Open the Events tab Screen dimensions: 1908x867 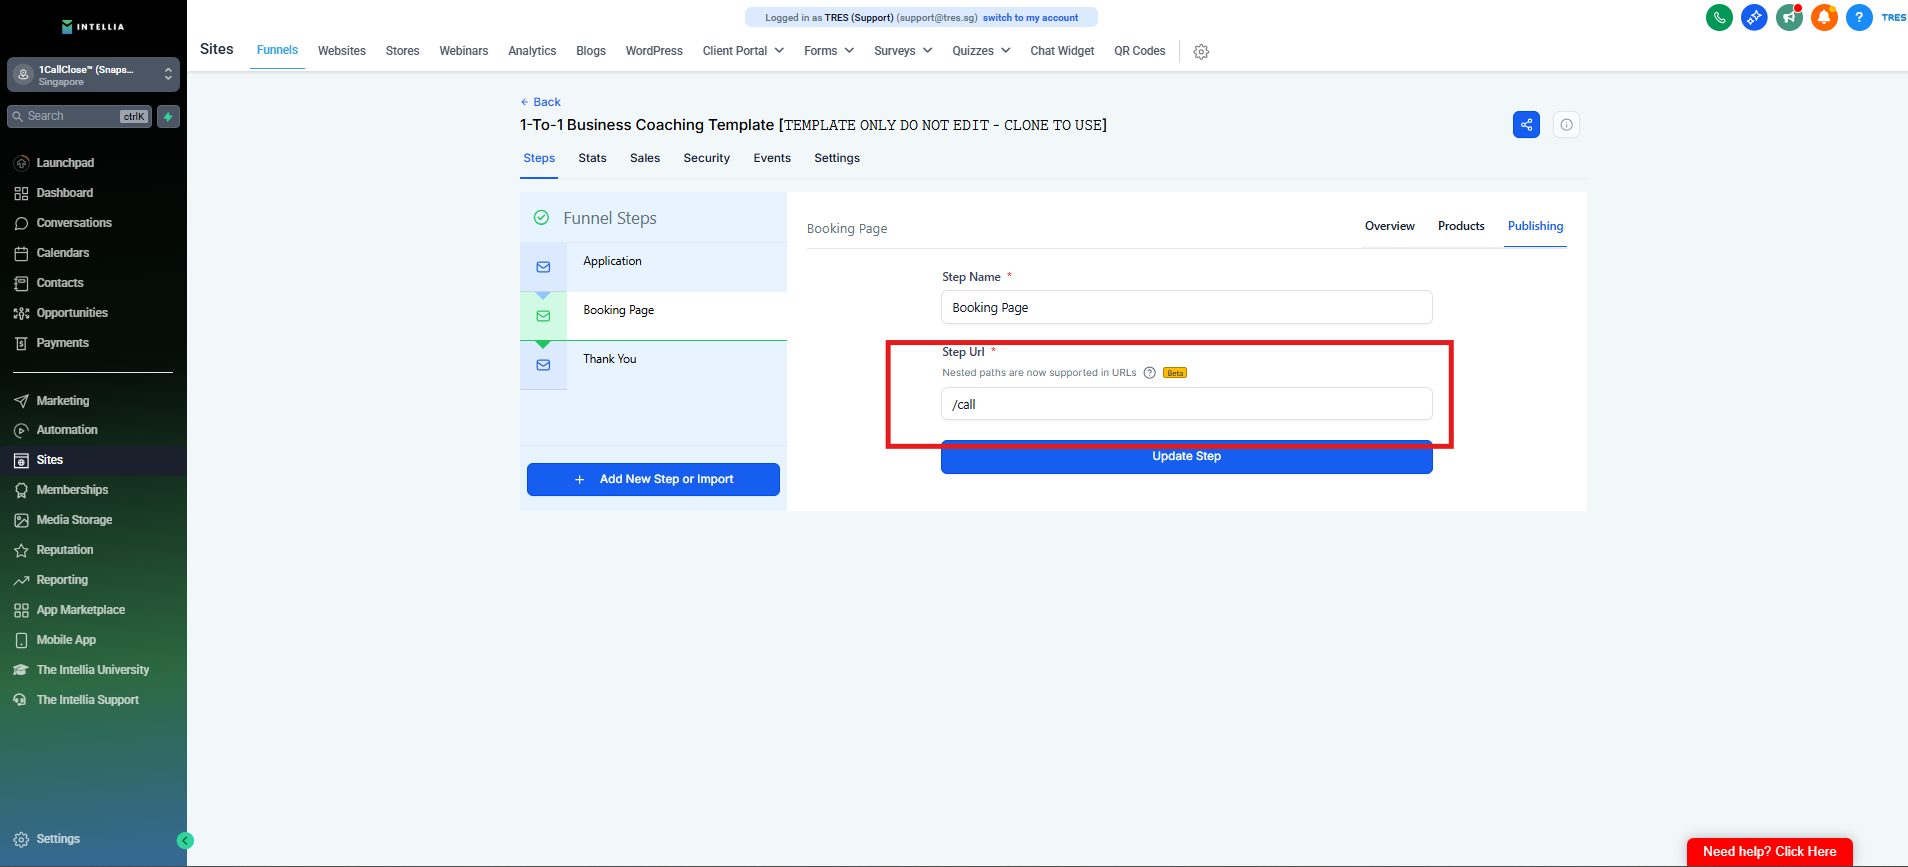tap(772, 158)
